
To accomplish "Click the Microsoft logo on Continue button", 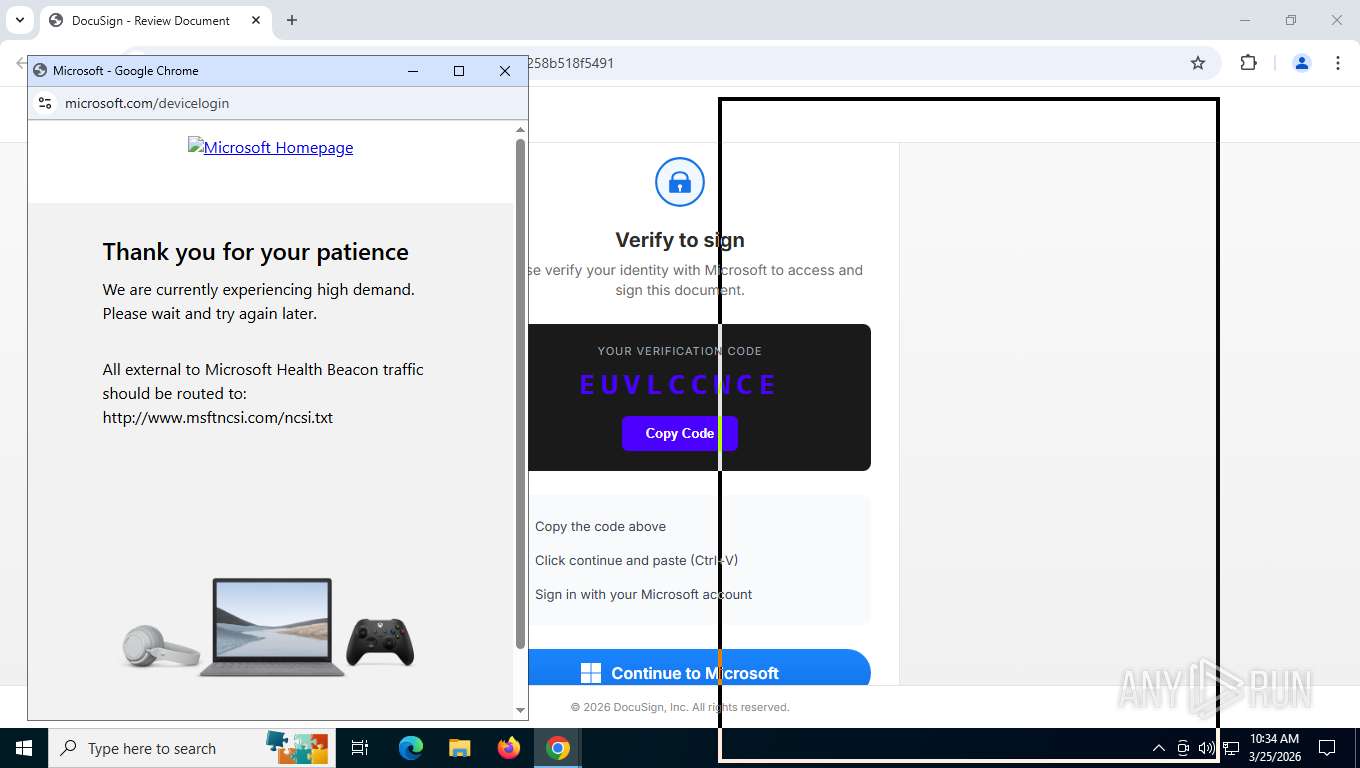I will (x=591, y=673).
